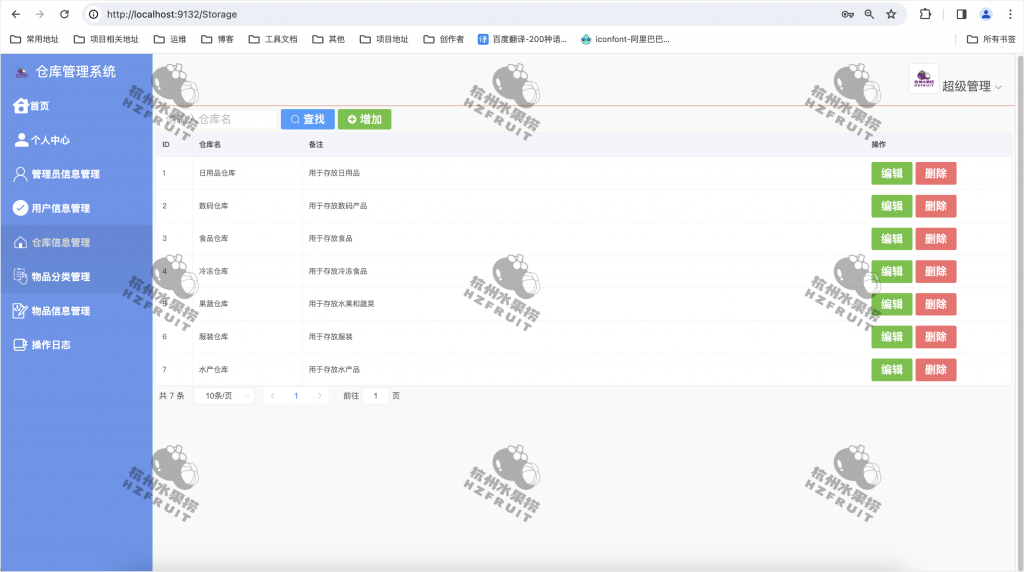Open the iconfont-阿里巴巴 bookmark
Viewport: 1024px width, 572px height.
click(625, 39)
